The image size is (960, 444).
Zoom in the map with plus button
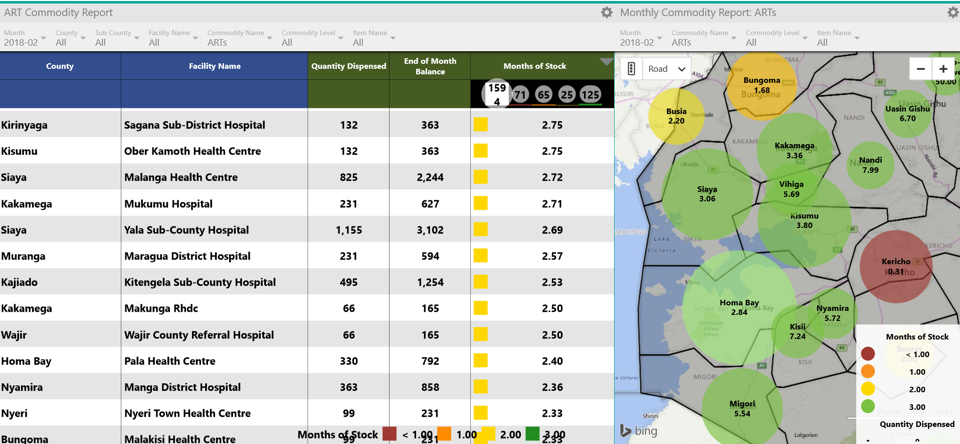(x=943, y=69)
